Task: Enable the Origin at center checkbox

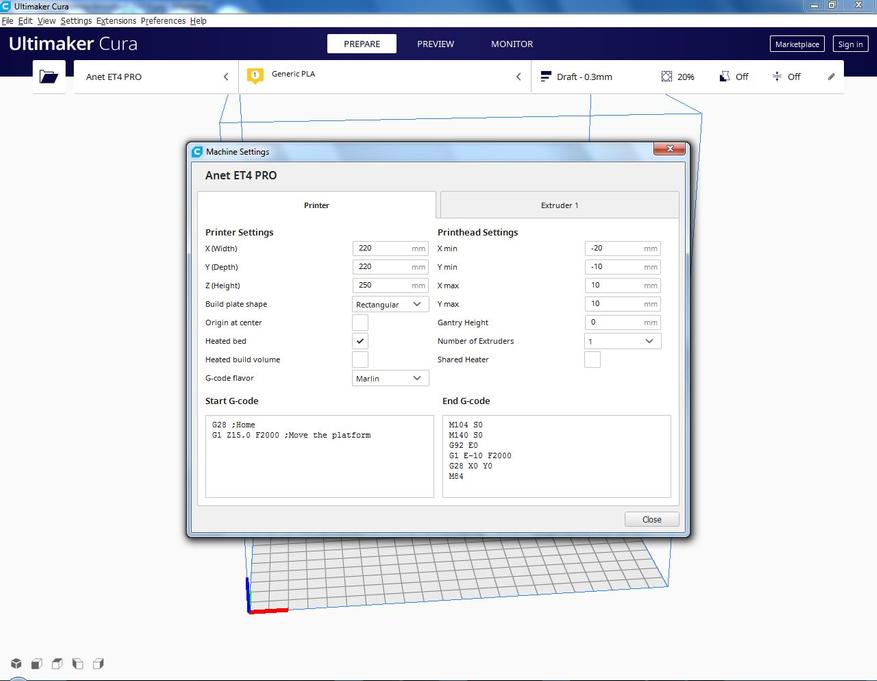Action: click(360, 323)
